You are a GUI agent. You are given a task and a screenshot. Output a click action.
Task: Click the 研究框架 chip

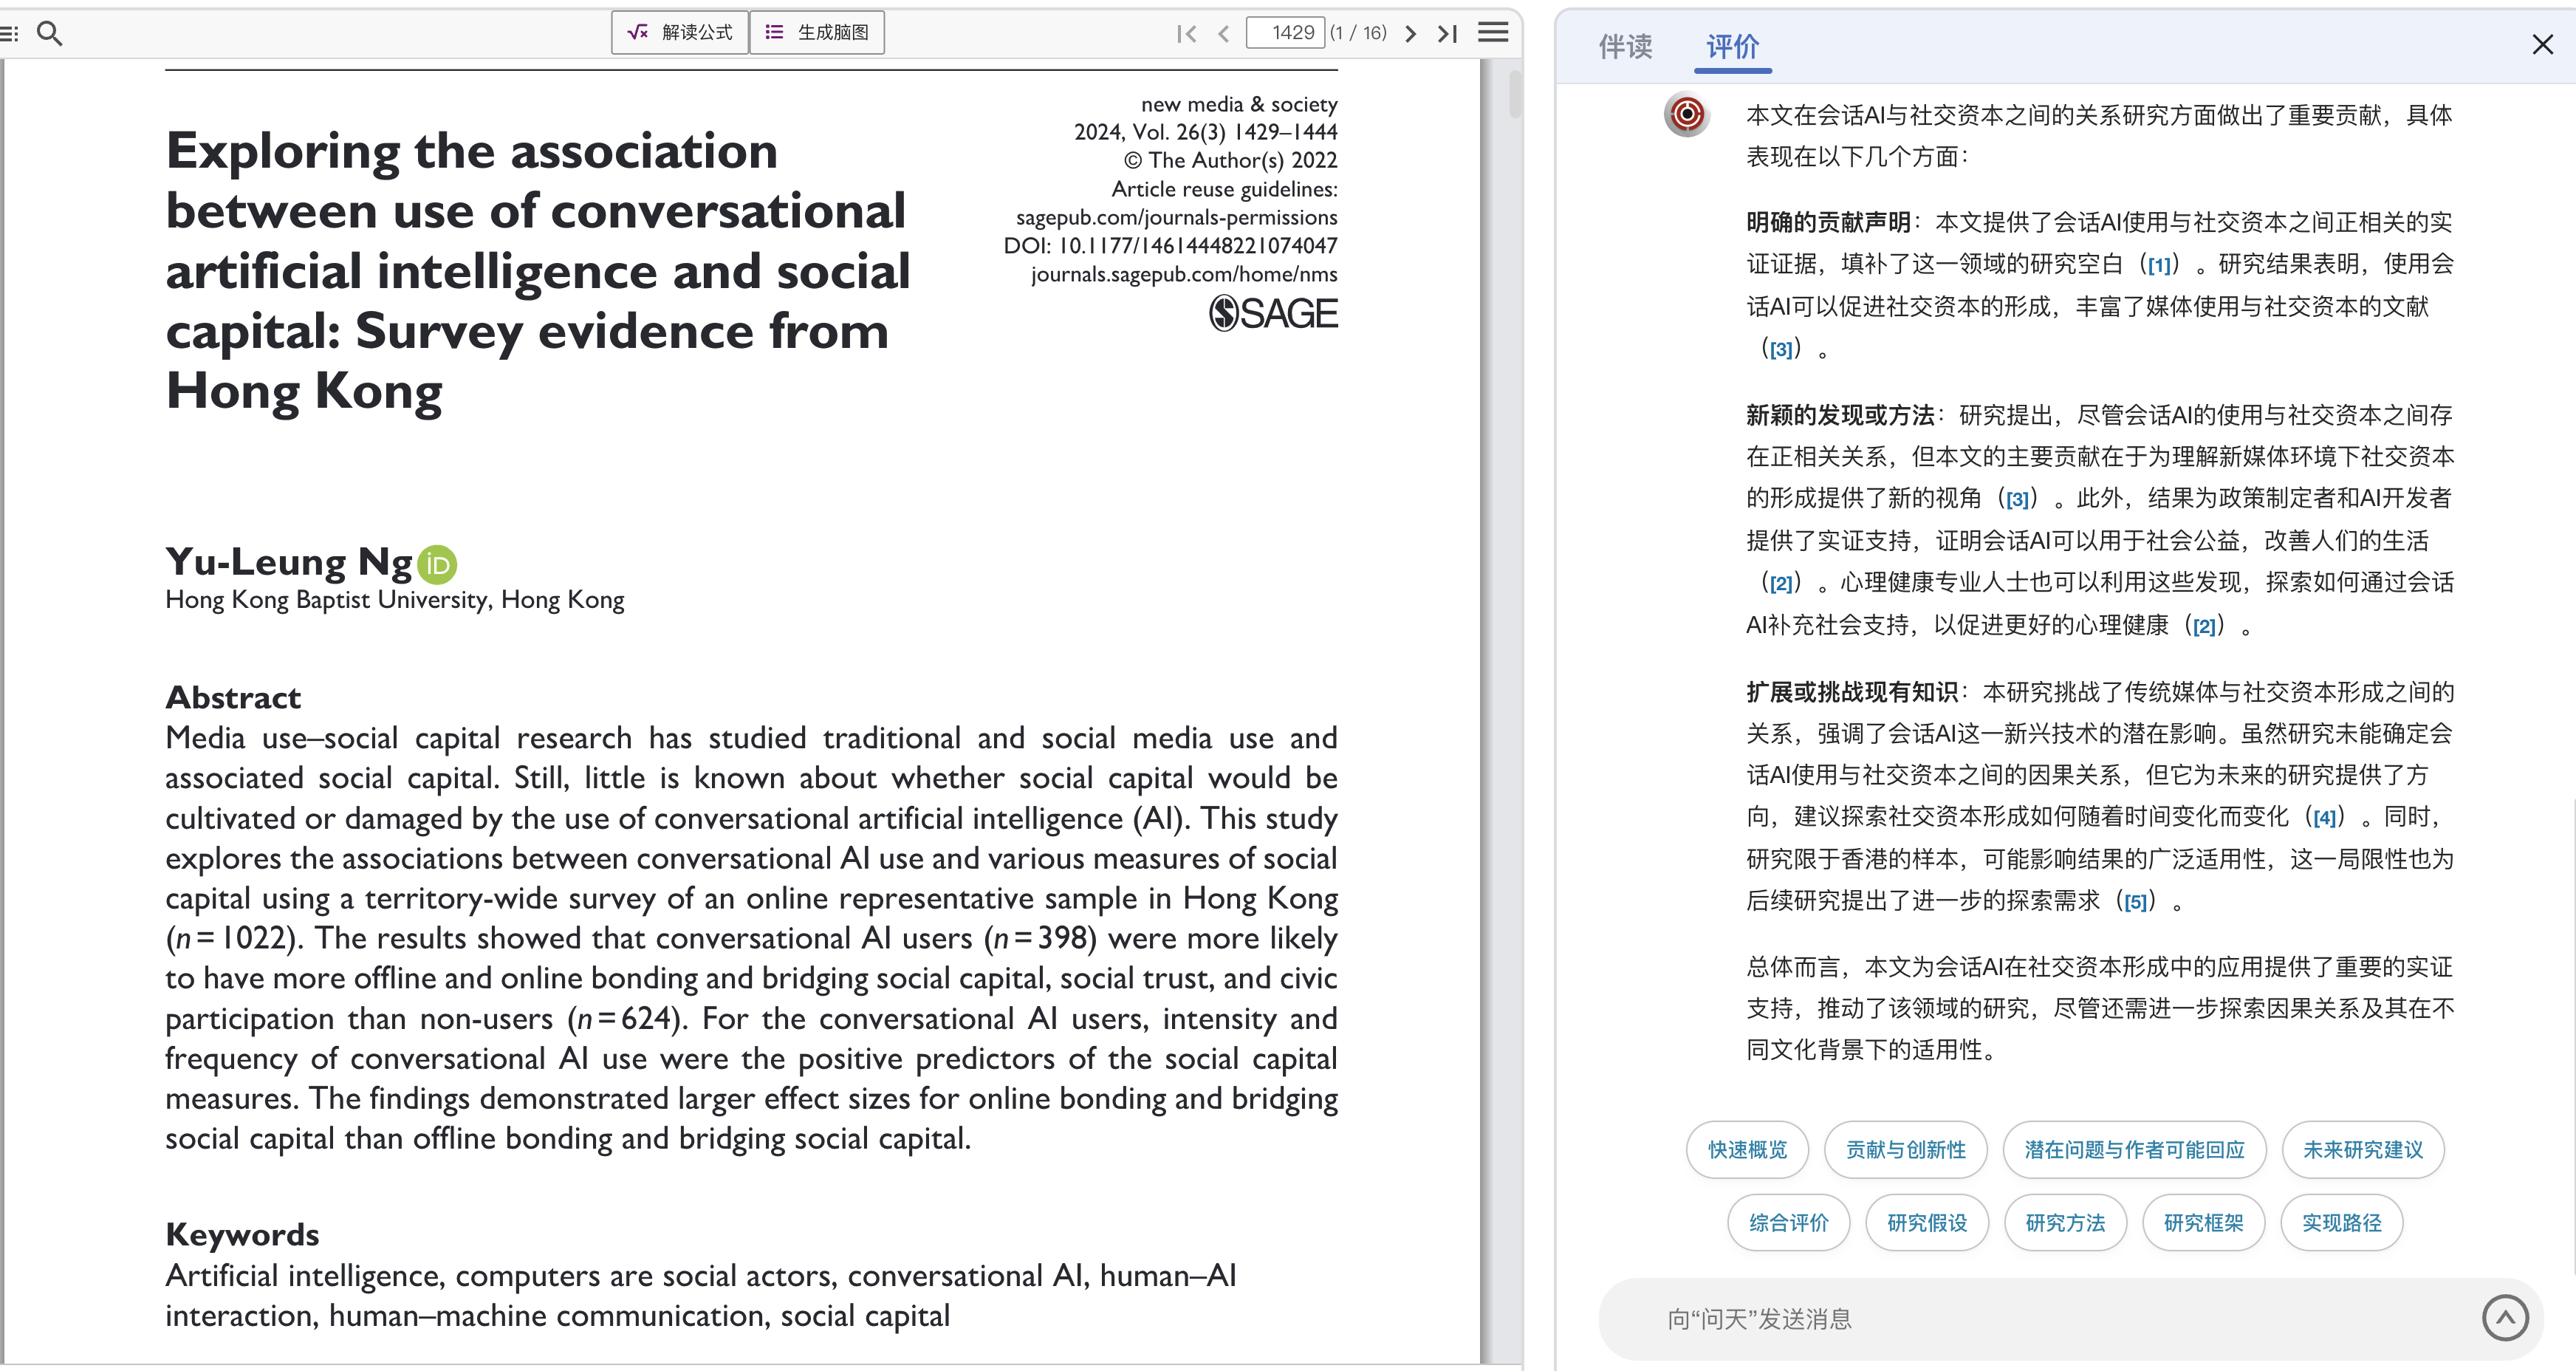point(2203,1222)
